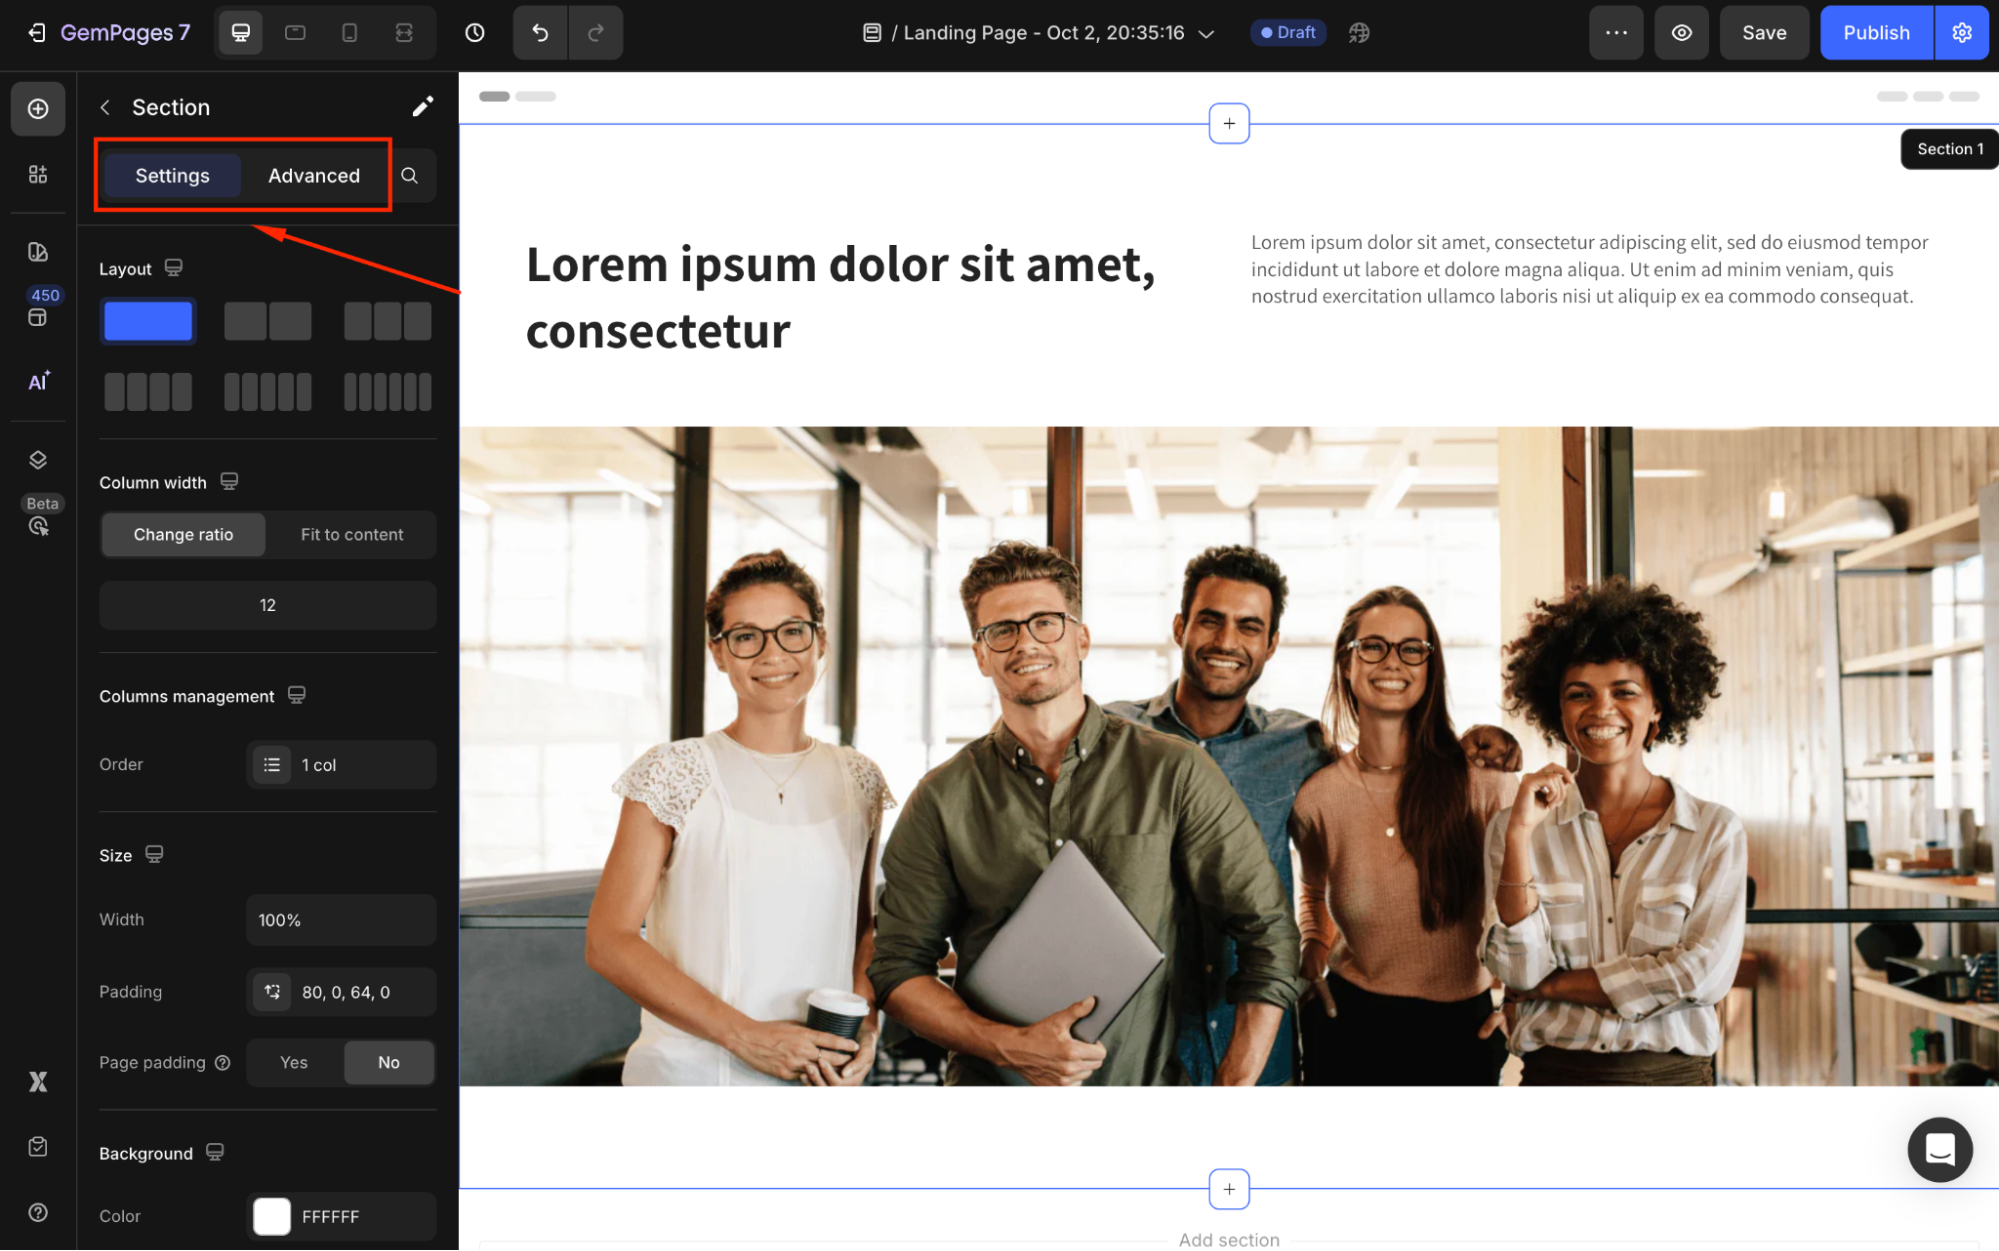Click the preview eye icon

(1681, 33)
